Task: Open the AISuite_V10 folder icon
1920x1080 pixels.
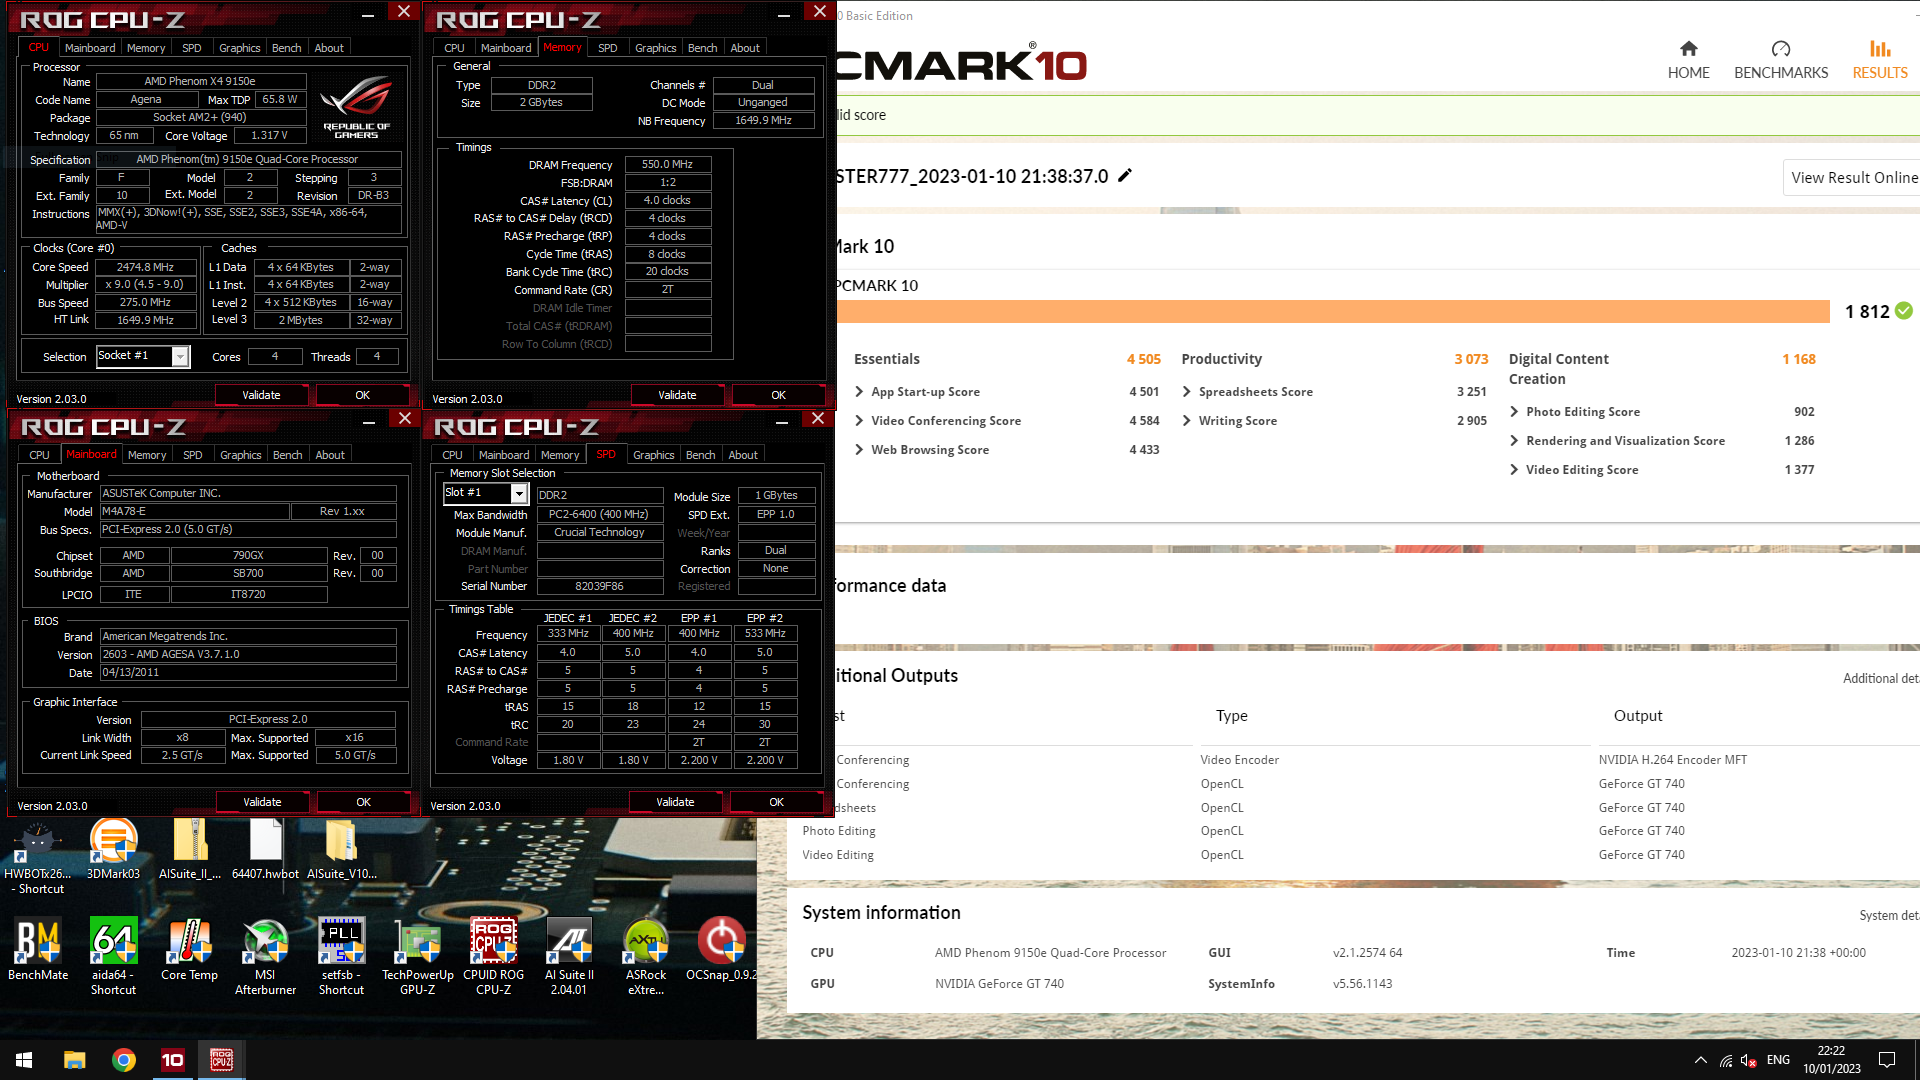Action: [341, 850]
